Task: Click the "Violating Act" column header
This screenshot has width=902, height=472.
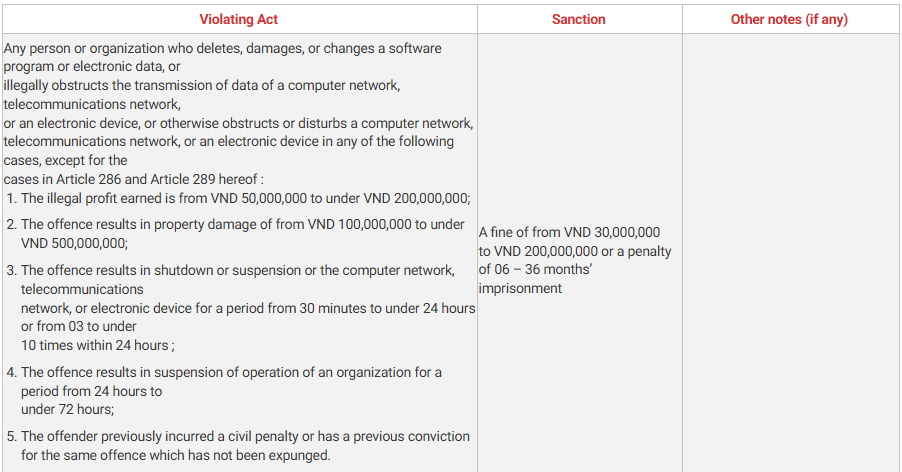Action: (238, 19)
